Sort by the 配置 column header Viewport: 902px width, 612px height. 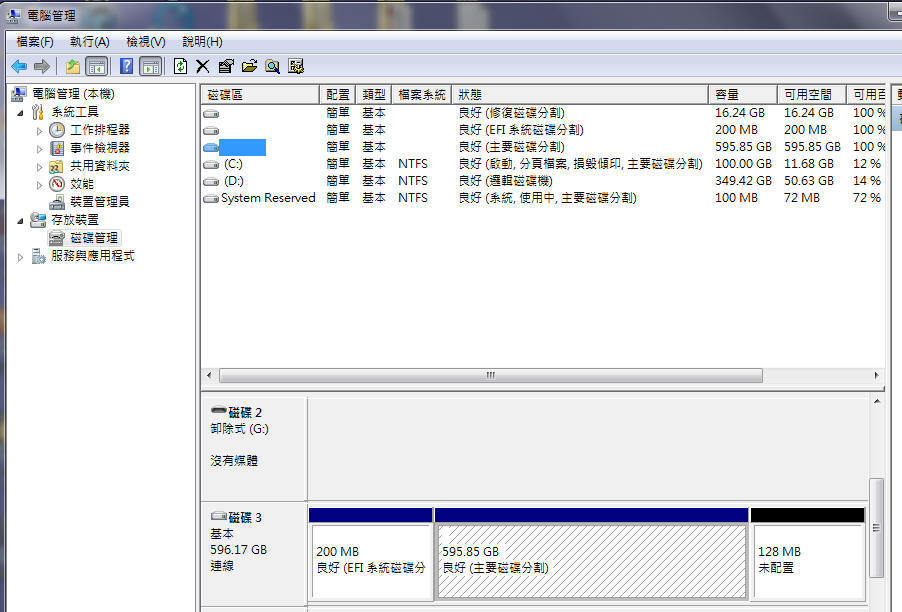coord(338,94)
